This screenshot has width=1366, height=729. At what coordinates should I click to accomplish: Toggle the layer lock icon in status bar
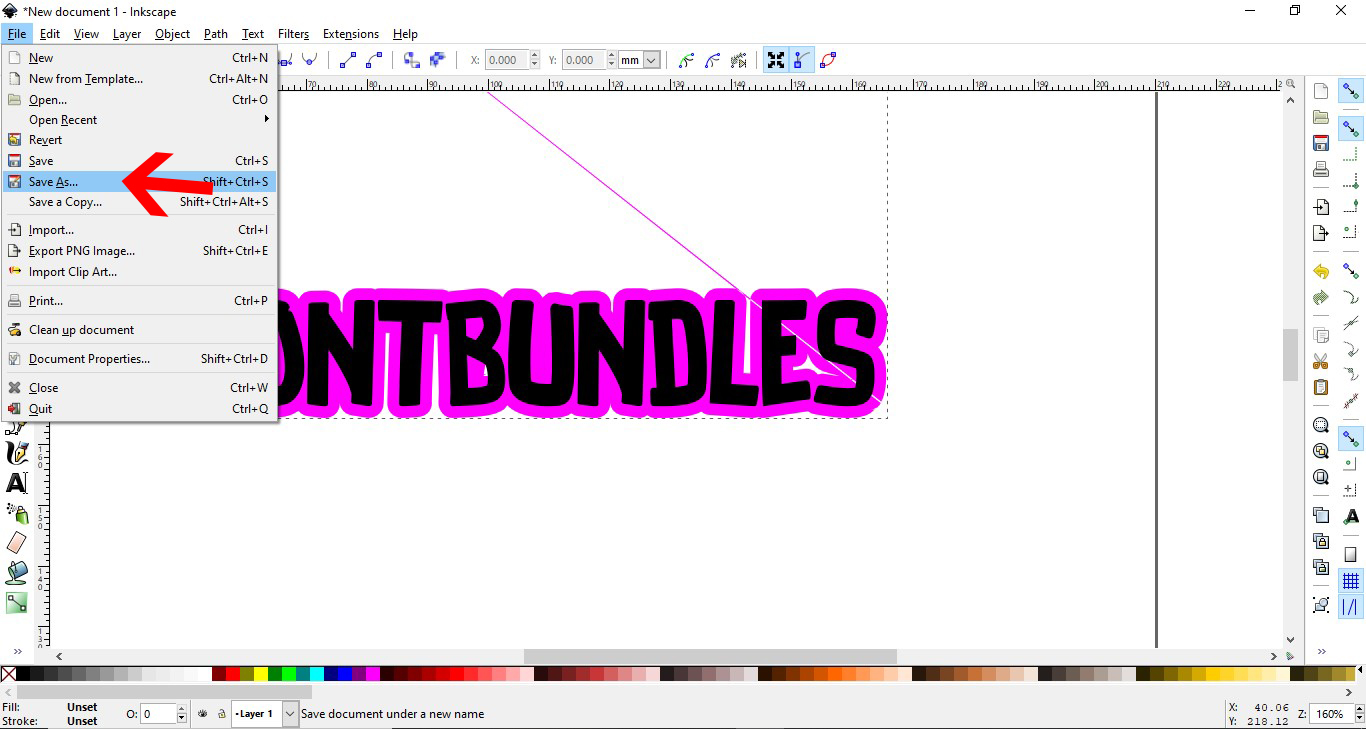coord(221,714)
